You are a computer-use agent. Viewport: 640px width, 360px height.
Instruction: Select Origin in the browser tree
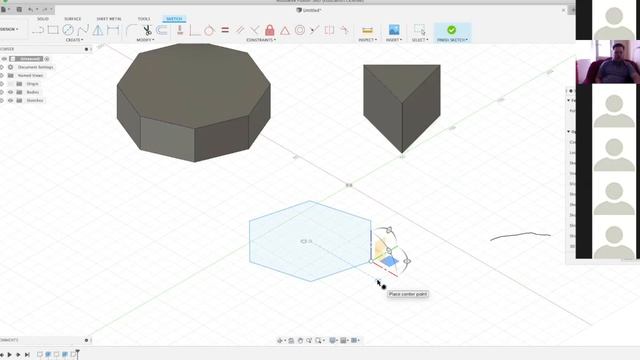pyautogui.click(x=32, y=84)
